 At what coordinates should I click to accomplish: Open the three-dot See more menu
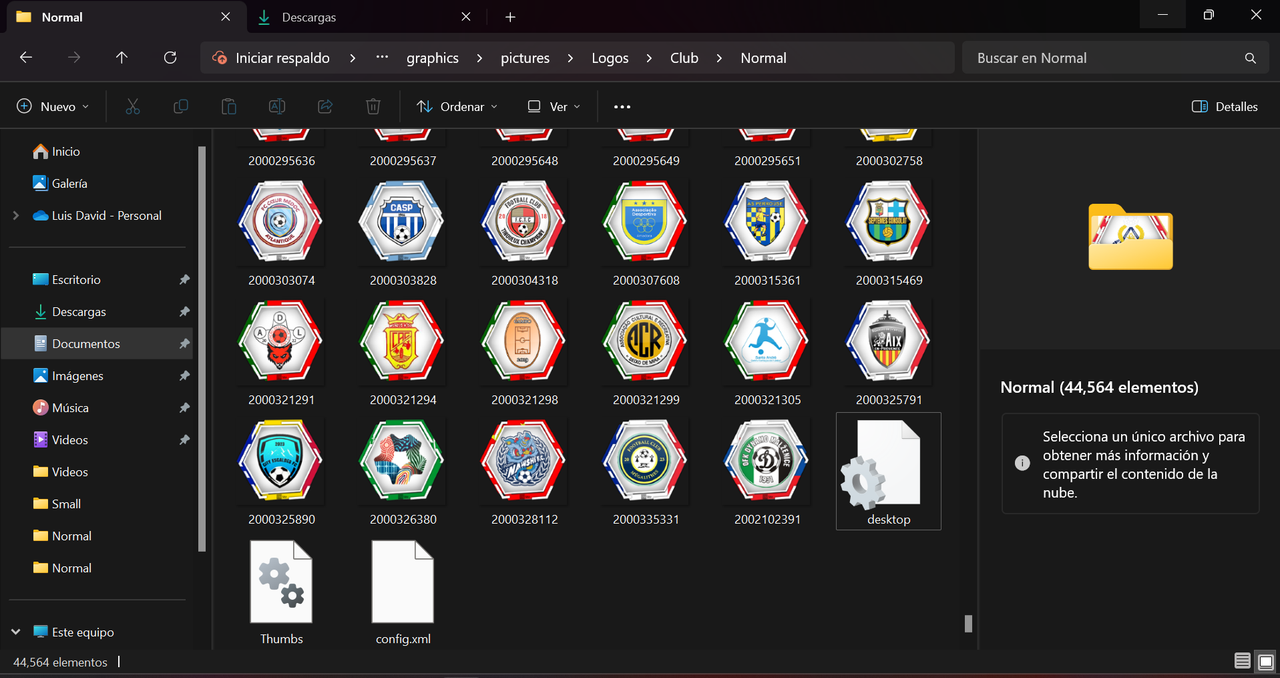[x=622, y=106]
